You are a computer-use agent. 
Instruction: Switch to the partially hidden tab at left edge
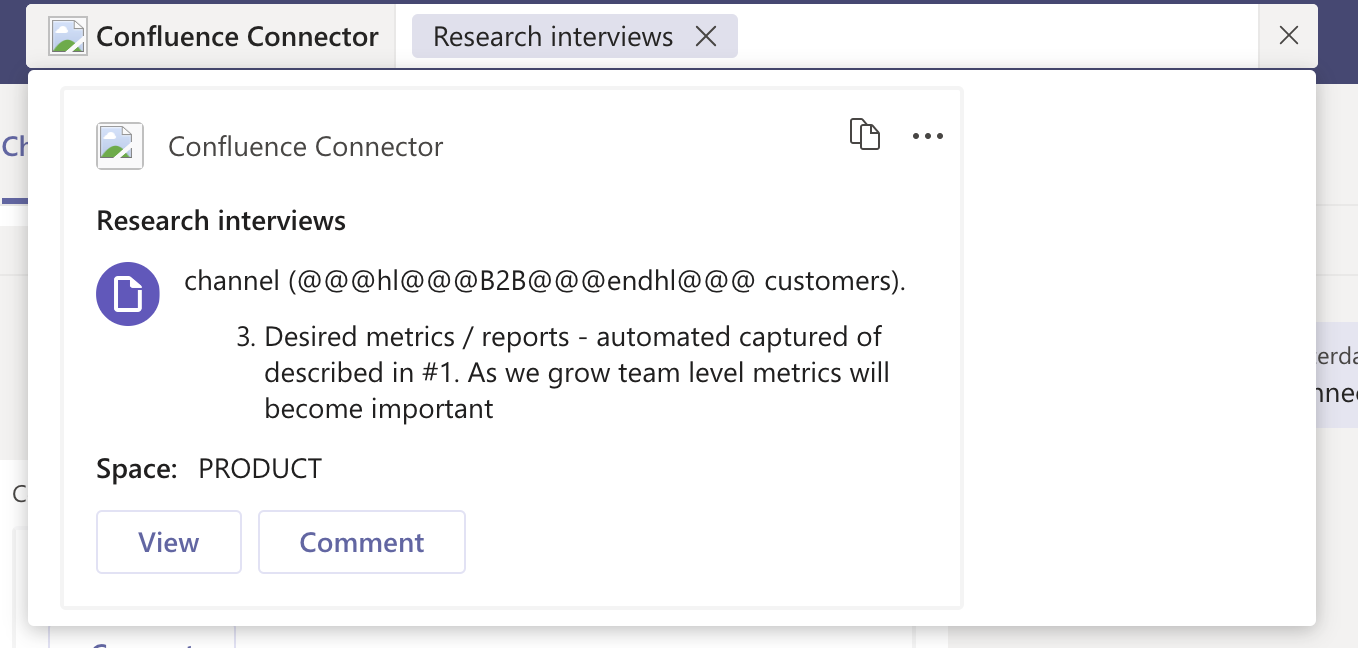point(13,147)
